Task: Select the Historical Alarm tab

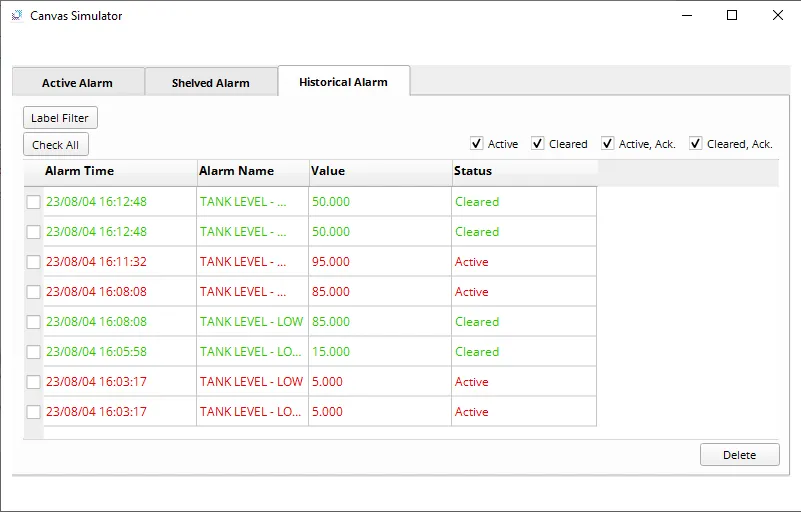Action: point(344,81)
